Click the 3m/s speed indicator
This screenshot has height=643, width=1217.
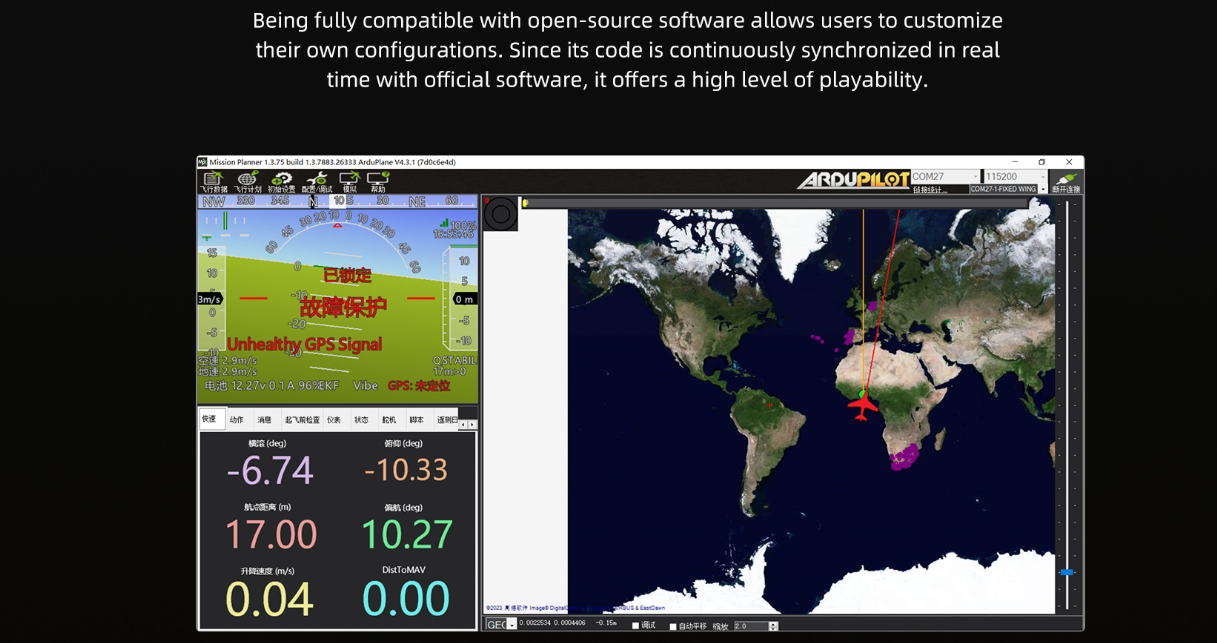click(x=209, y=299)
